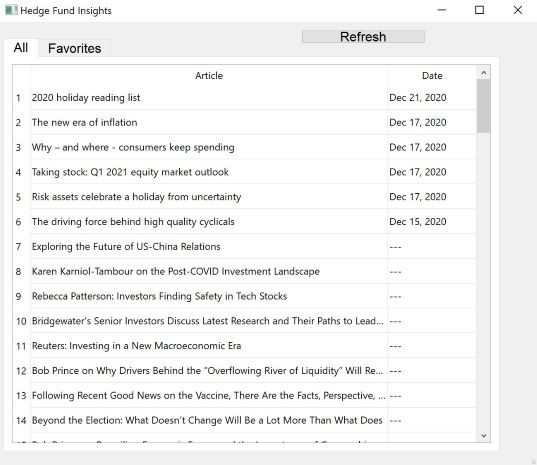Viewport: 537px width, 465px height.
Task: Click Exploring the Future of US-China Relations
Action: (x=126, y=247)
